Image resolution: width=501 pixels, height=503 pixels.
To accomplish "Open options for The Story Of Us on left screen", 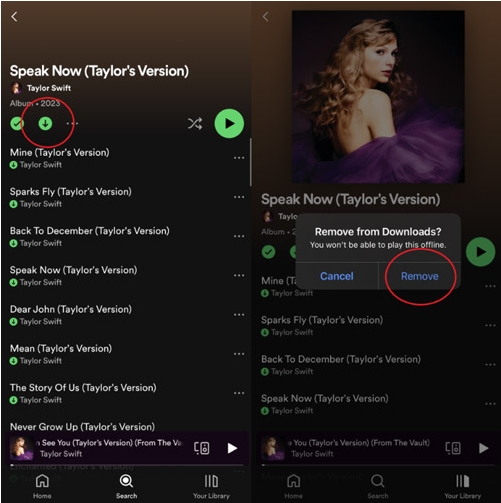I will point(239,393).
